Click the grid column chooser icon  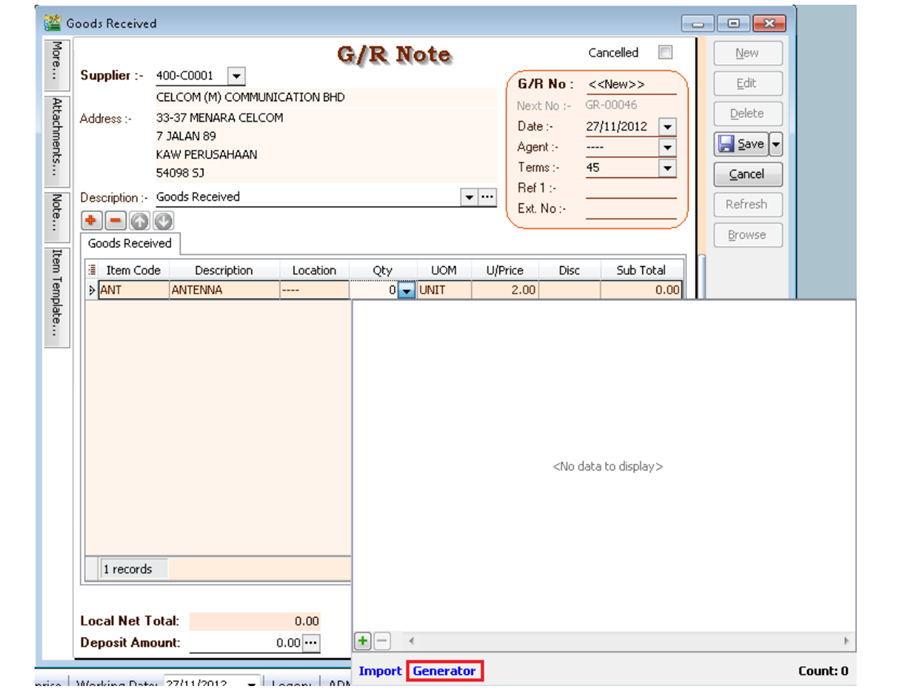coord(93,270)
